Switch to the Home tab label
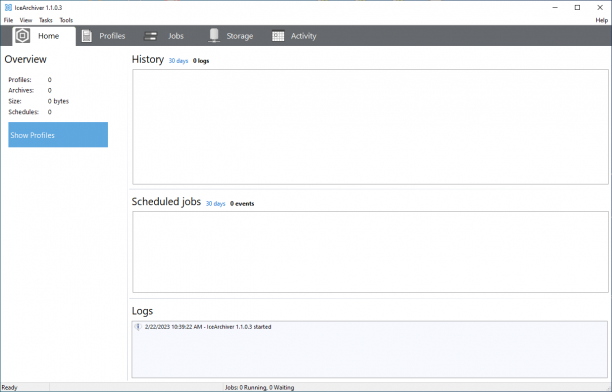Image resolution: width=612 pixels, height=392 pixels. click(x=48, y=36)
